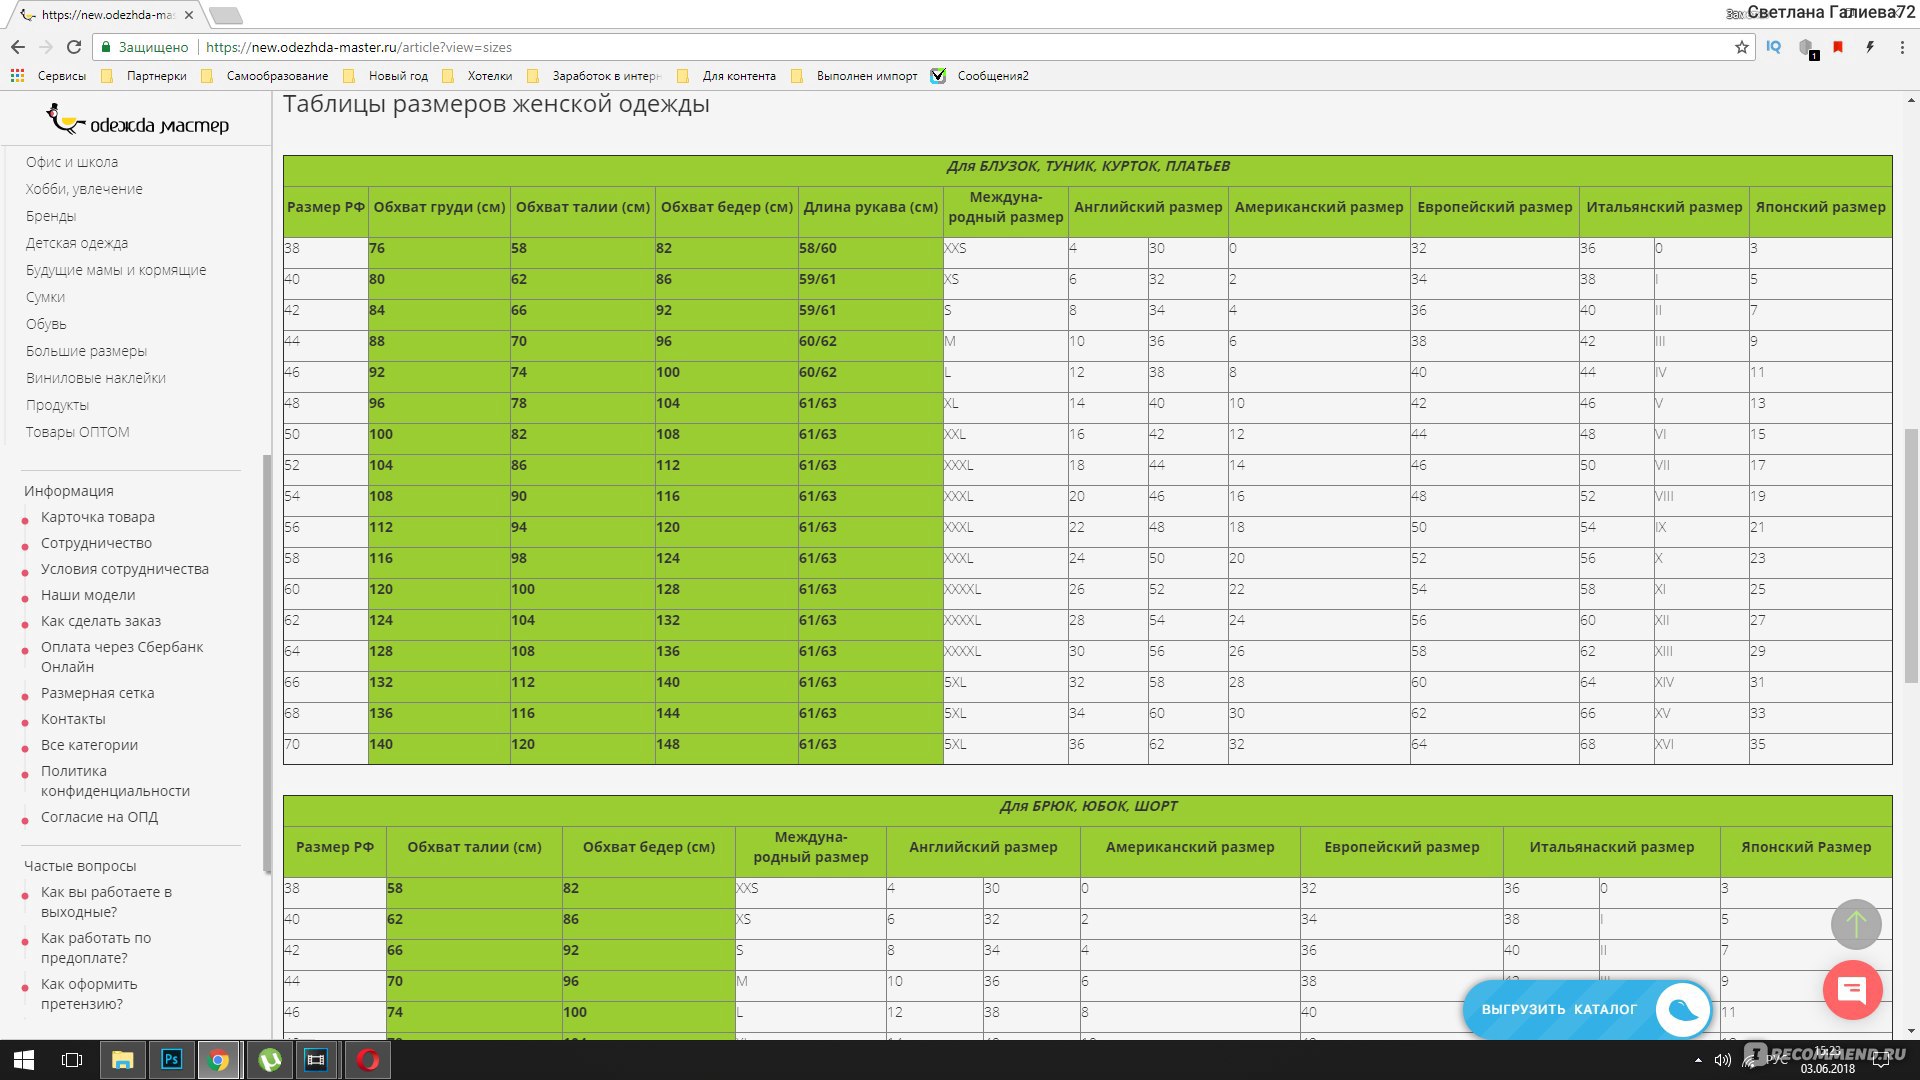Open the Партнерки bookmark folder

145,76
